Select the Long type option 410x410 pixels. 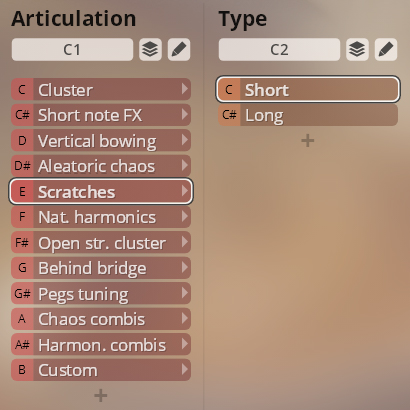pyautogui.click(x=308, y=115)
